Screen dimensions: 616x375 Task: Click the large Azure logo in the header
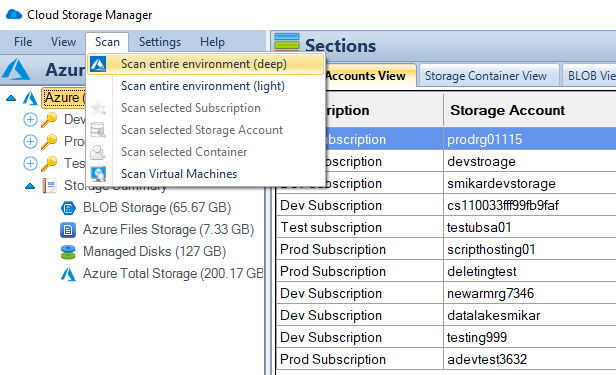[x=16, y=69]
